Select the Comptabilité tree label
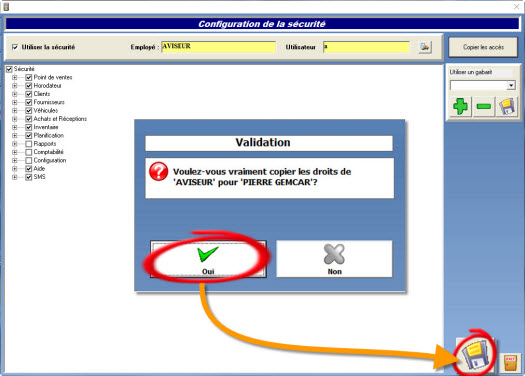This screenshot has width=525, height=376. click(48, 152)
